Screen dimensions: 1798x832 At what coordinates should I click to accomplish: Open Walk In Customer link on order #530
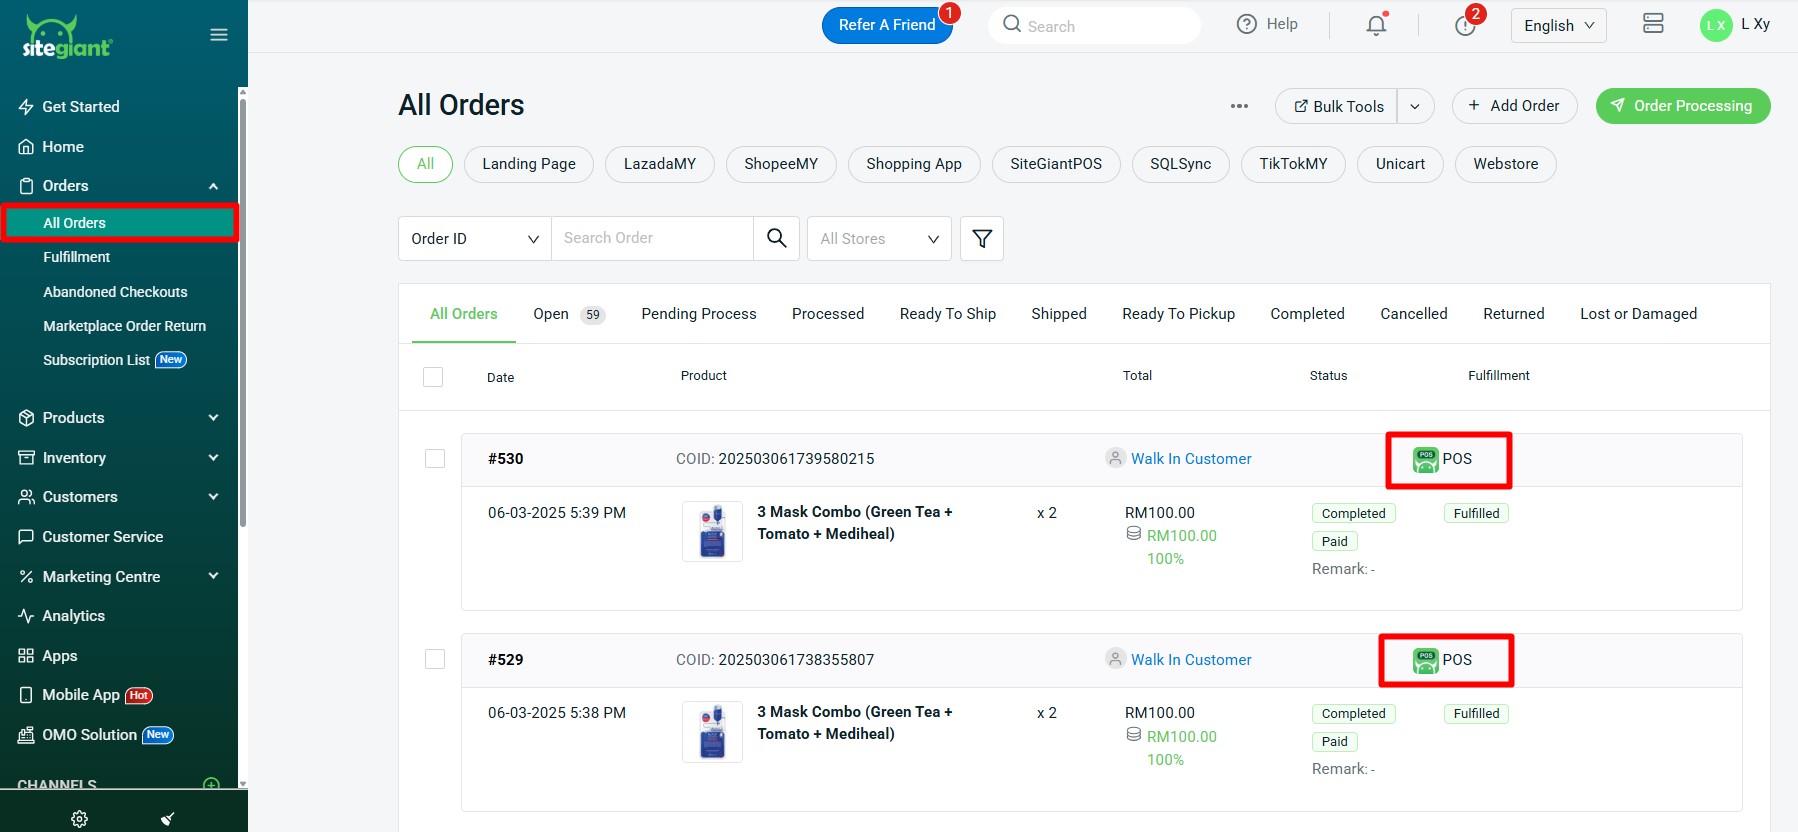[x=1190, y=459]
